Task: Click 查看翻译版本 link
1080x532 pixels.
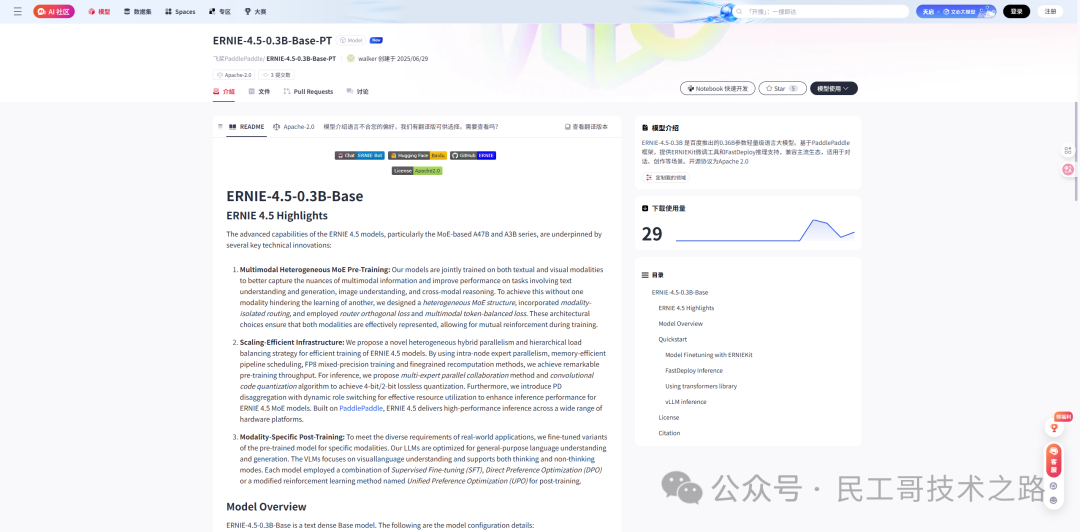Action: 586,127
